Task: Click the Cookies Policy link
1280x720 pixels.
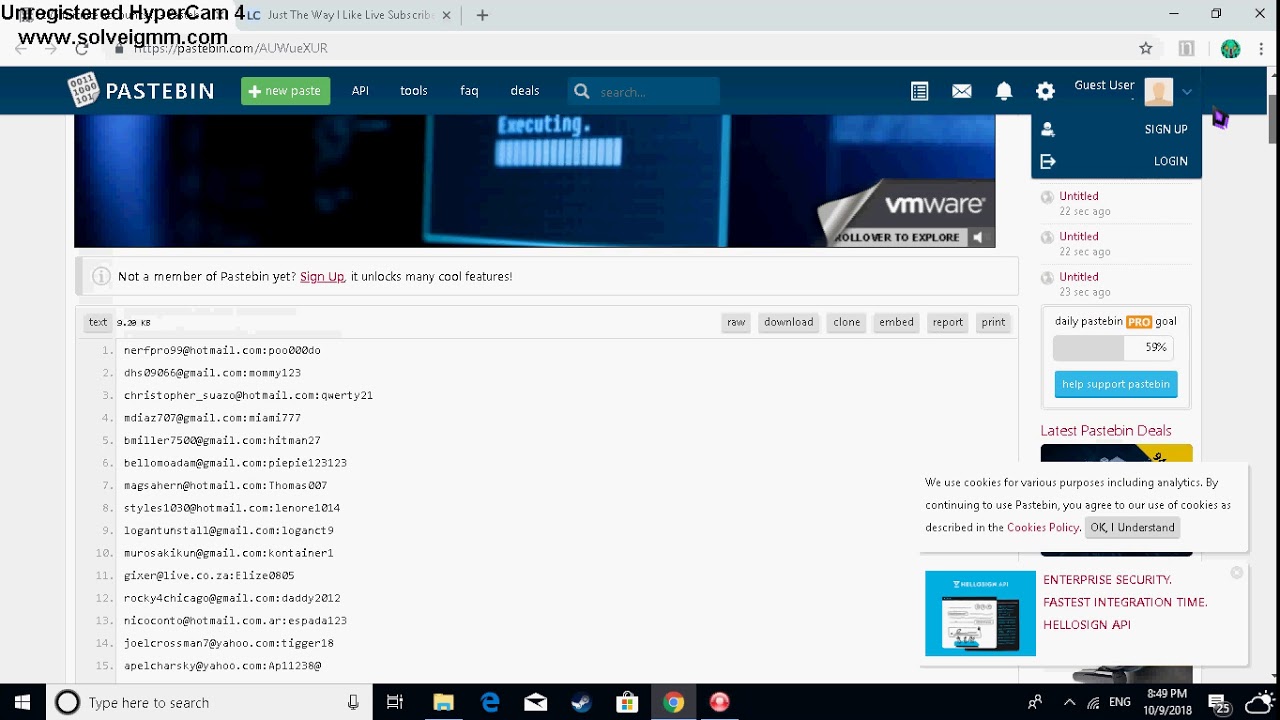Action: pos(1043,527)
